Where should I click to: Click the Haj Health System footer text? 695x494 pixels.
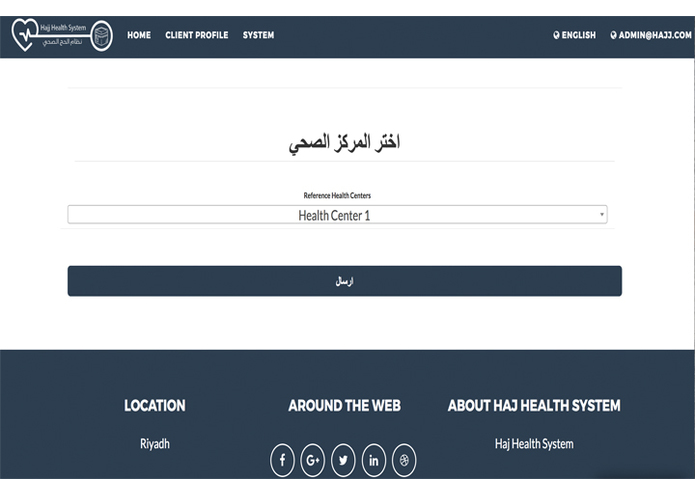tap(534, 443)
